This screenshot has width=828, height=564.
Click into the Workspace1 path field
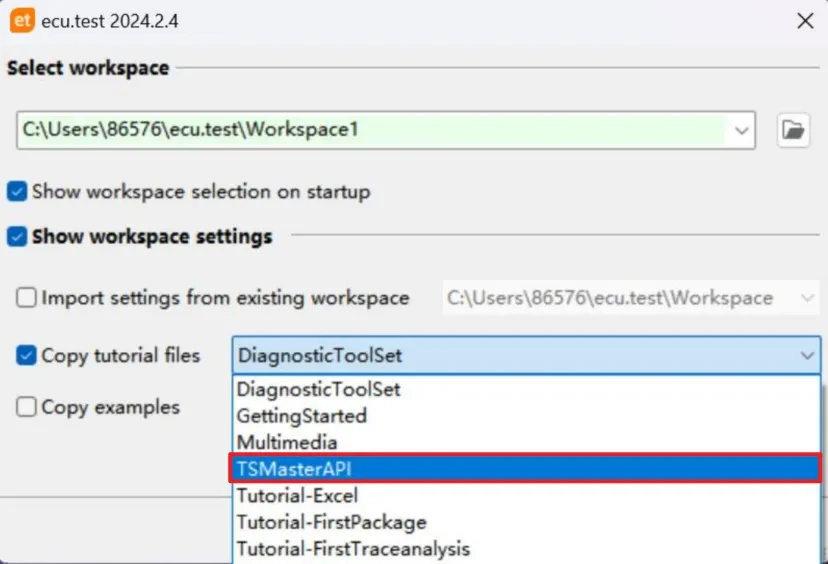click(370, 130)
